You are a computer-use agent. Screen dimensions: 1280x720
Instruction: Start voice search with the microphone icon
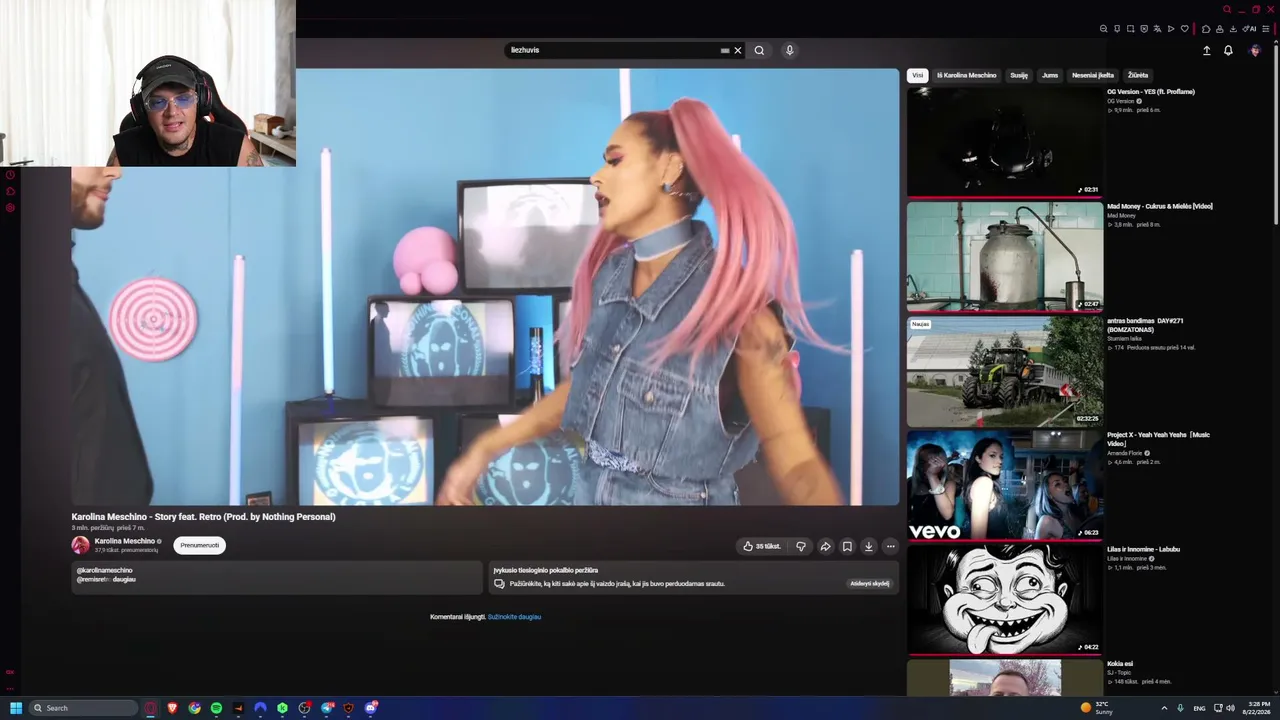point(789,50)
